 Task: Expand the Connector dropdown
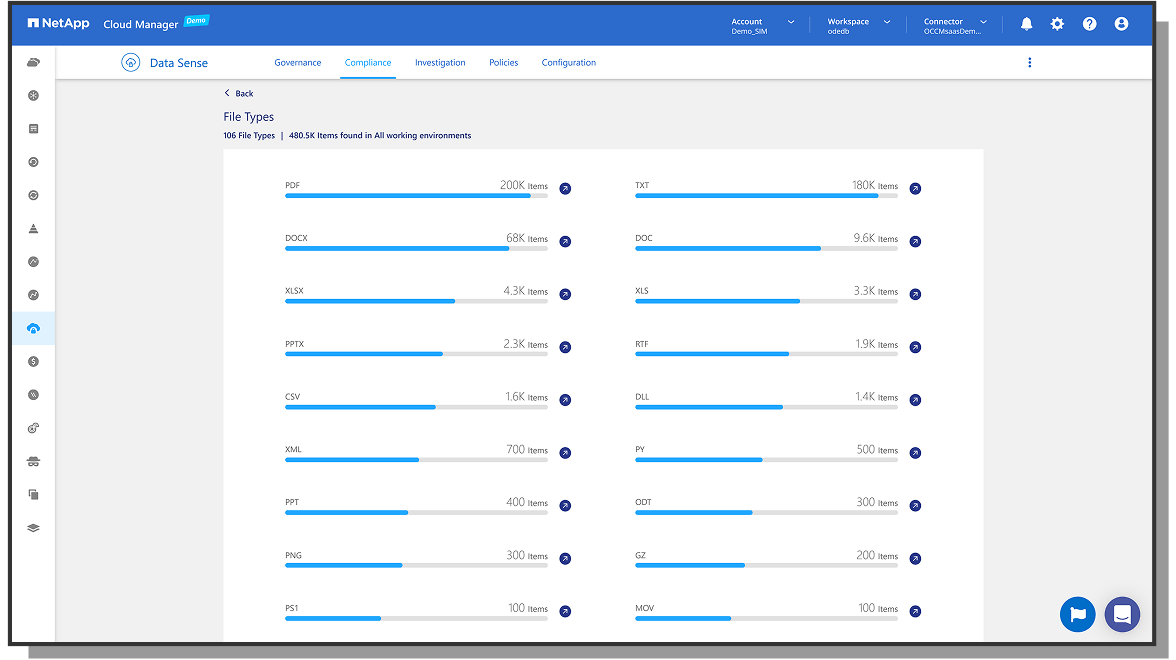(x=981, y=21)
